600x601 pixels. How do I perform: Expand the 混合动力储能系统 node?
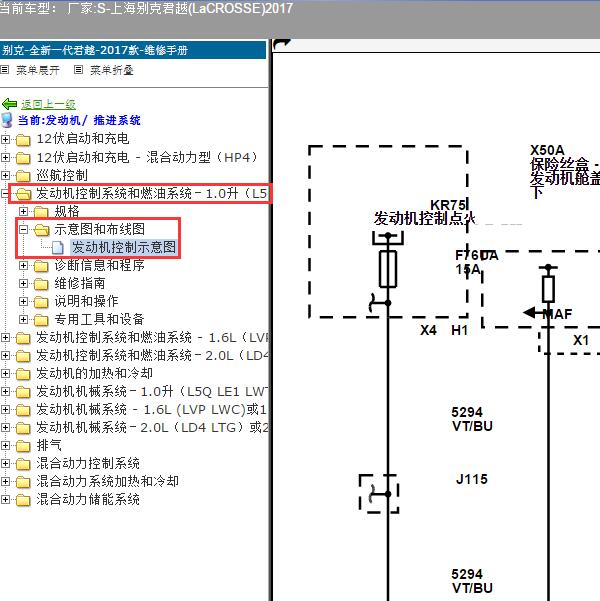[5, 499]
